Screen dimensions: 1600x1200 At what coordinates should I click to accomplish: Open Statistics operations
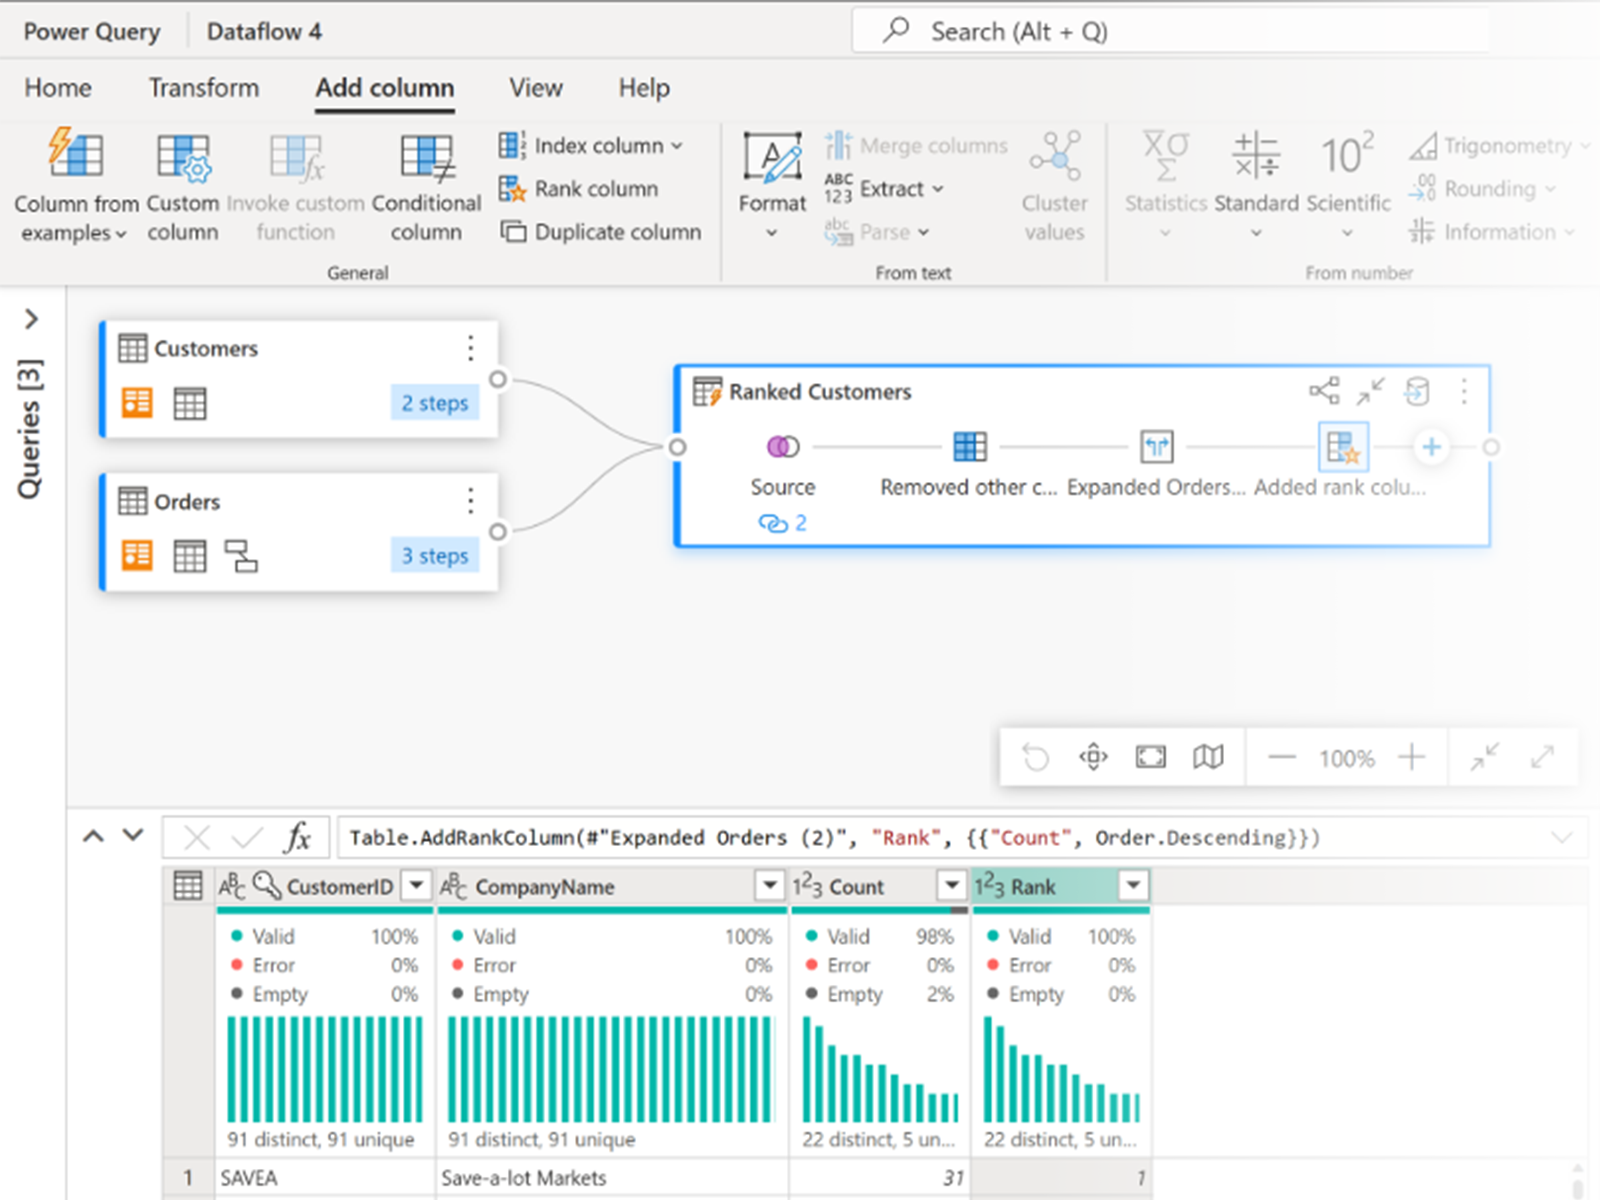(1166, 187)
